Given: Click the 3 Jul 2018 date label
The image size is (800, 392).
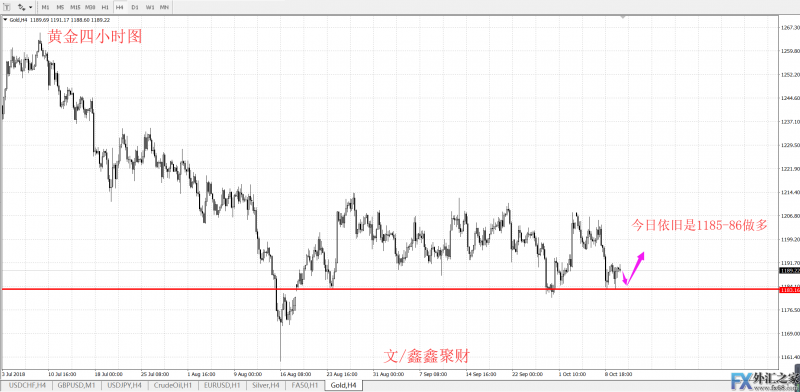Looking at the screenshot, I should coord(13,374).
